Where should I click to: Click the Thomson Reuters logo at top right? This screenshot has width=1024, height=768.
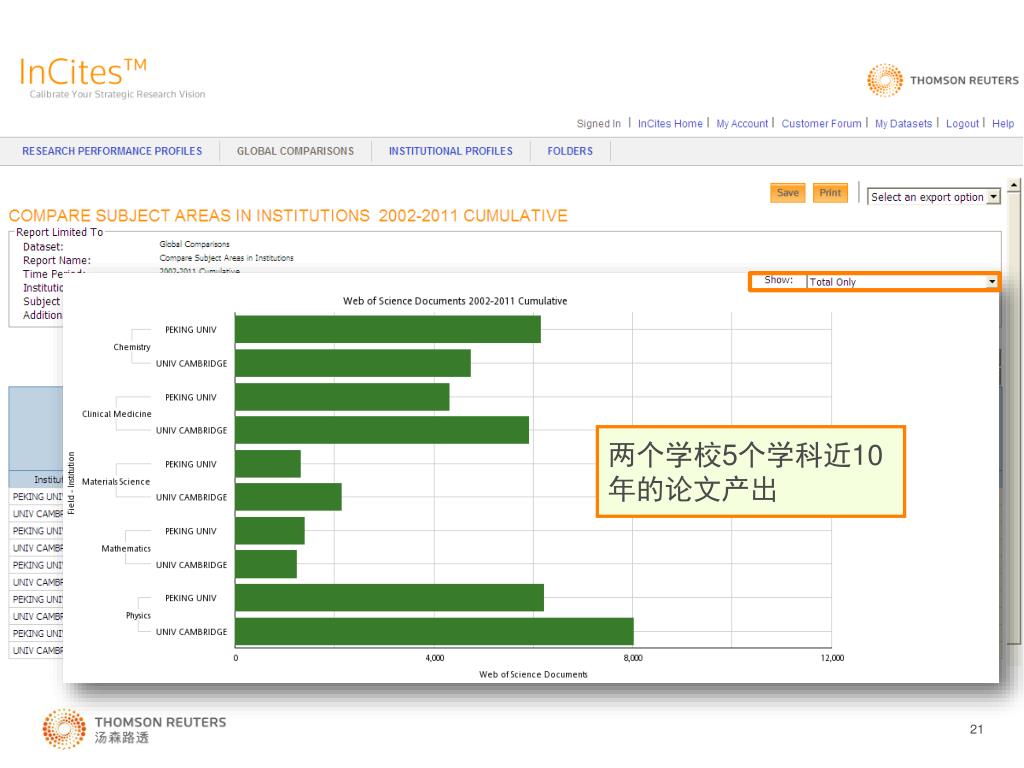[x=942, y=80]
